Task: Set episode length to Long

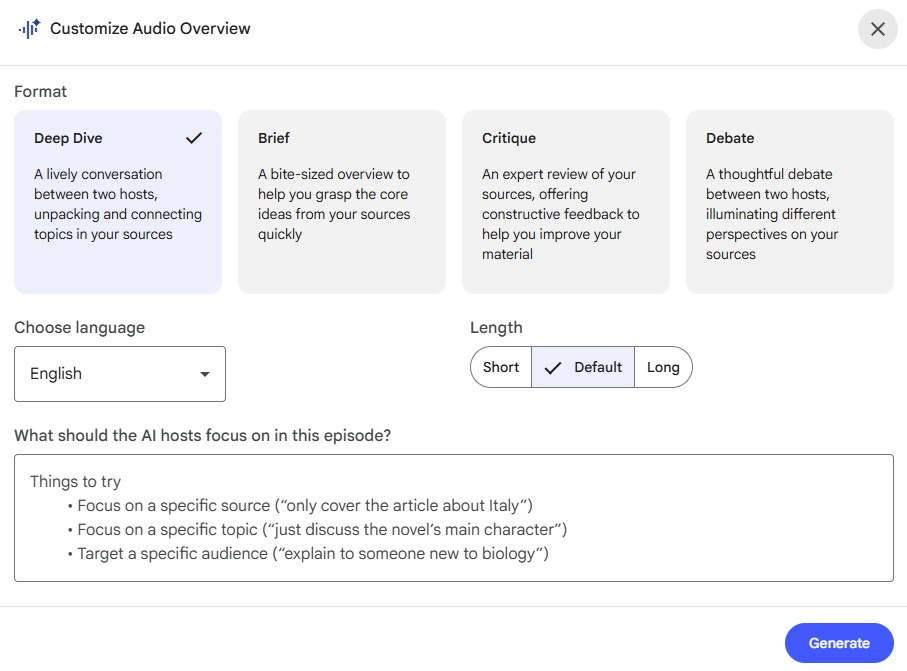Action: (x=662, y=367)
